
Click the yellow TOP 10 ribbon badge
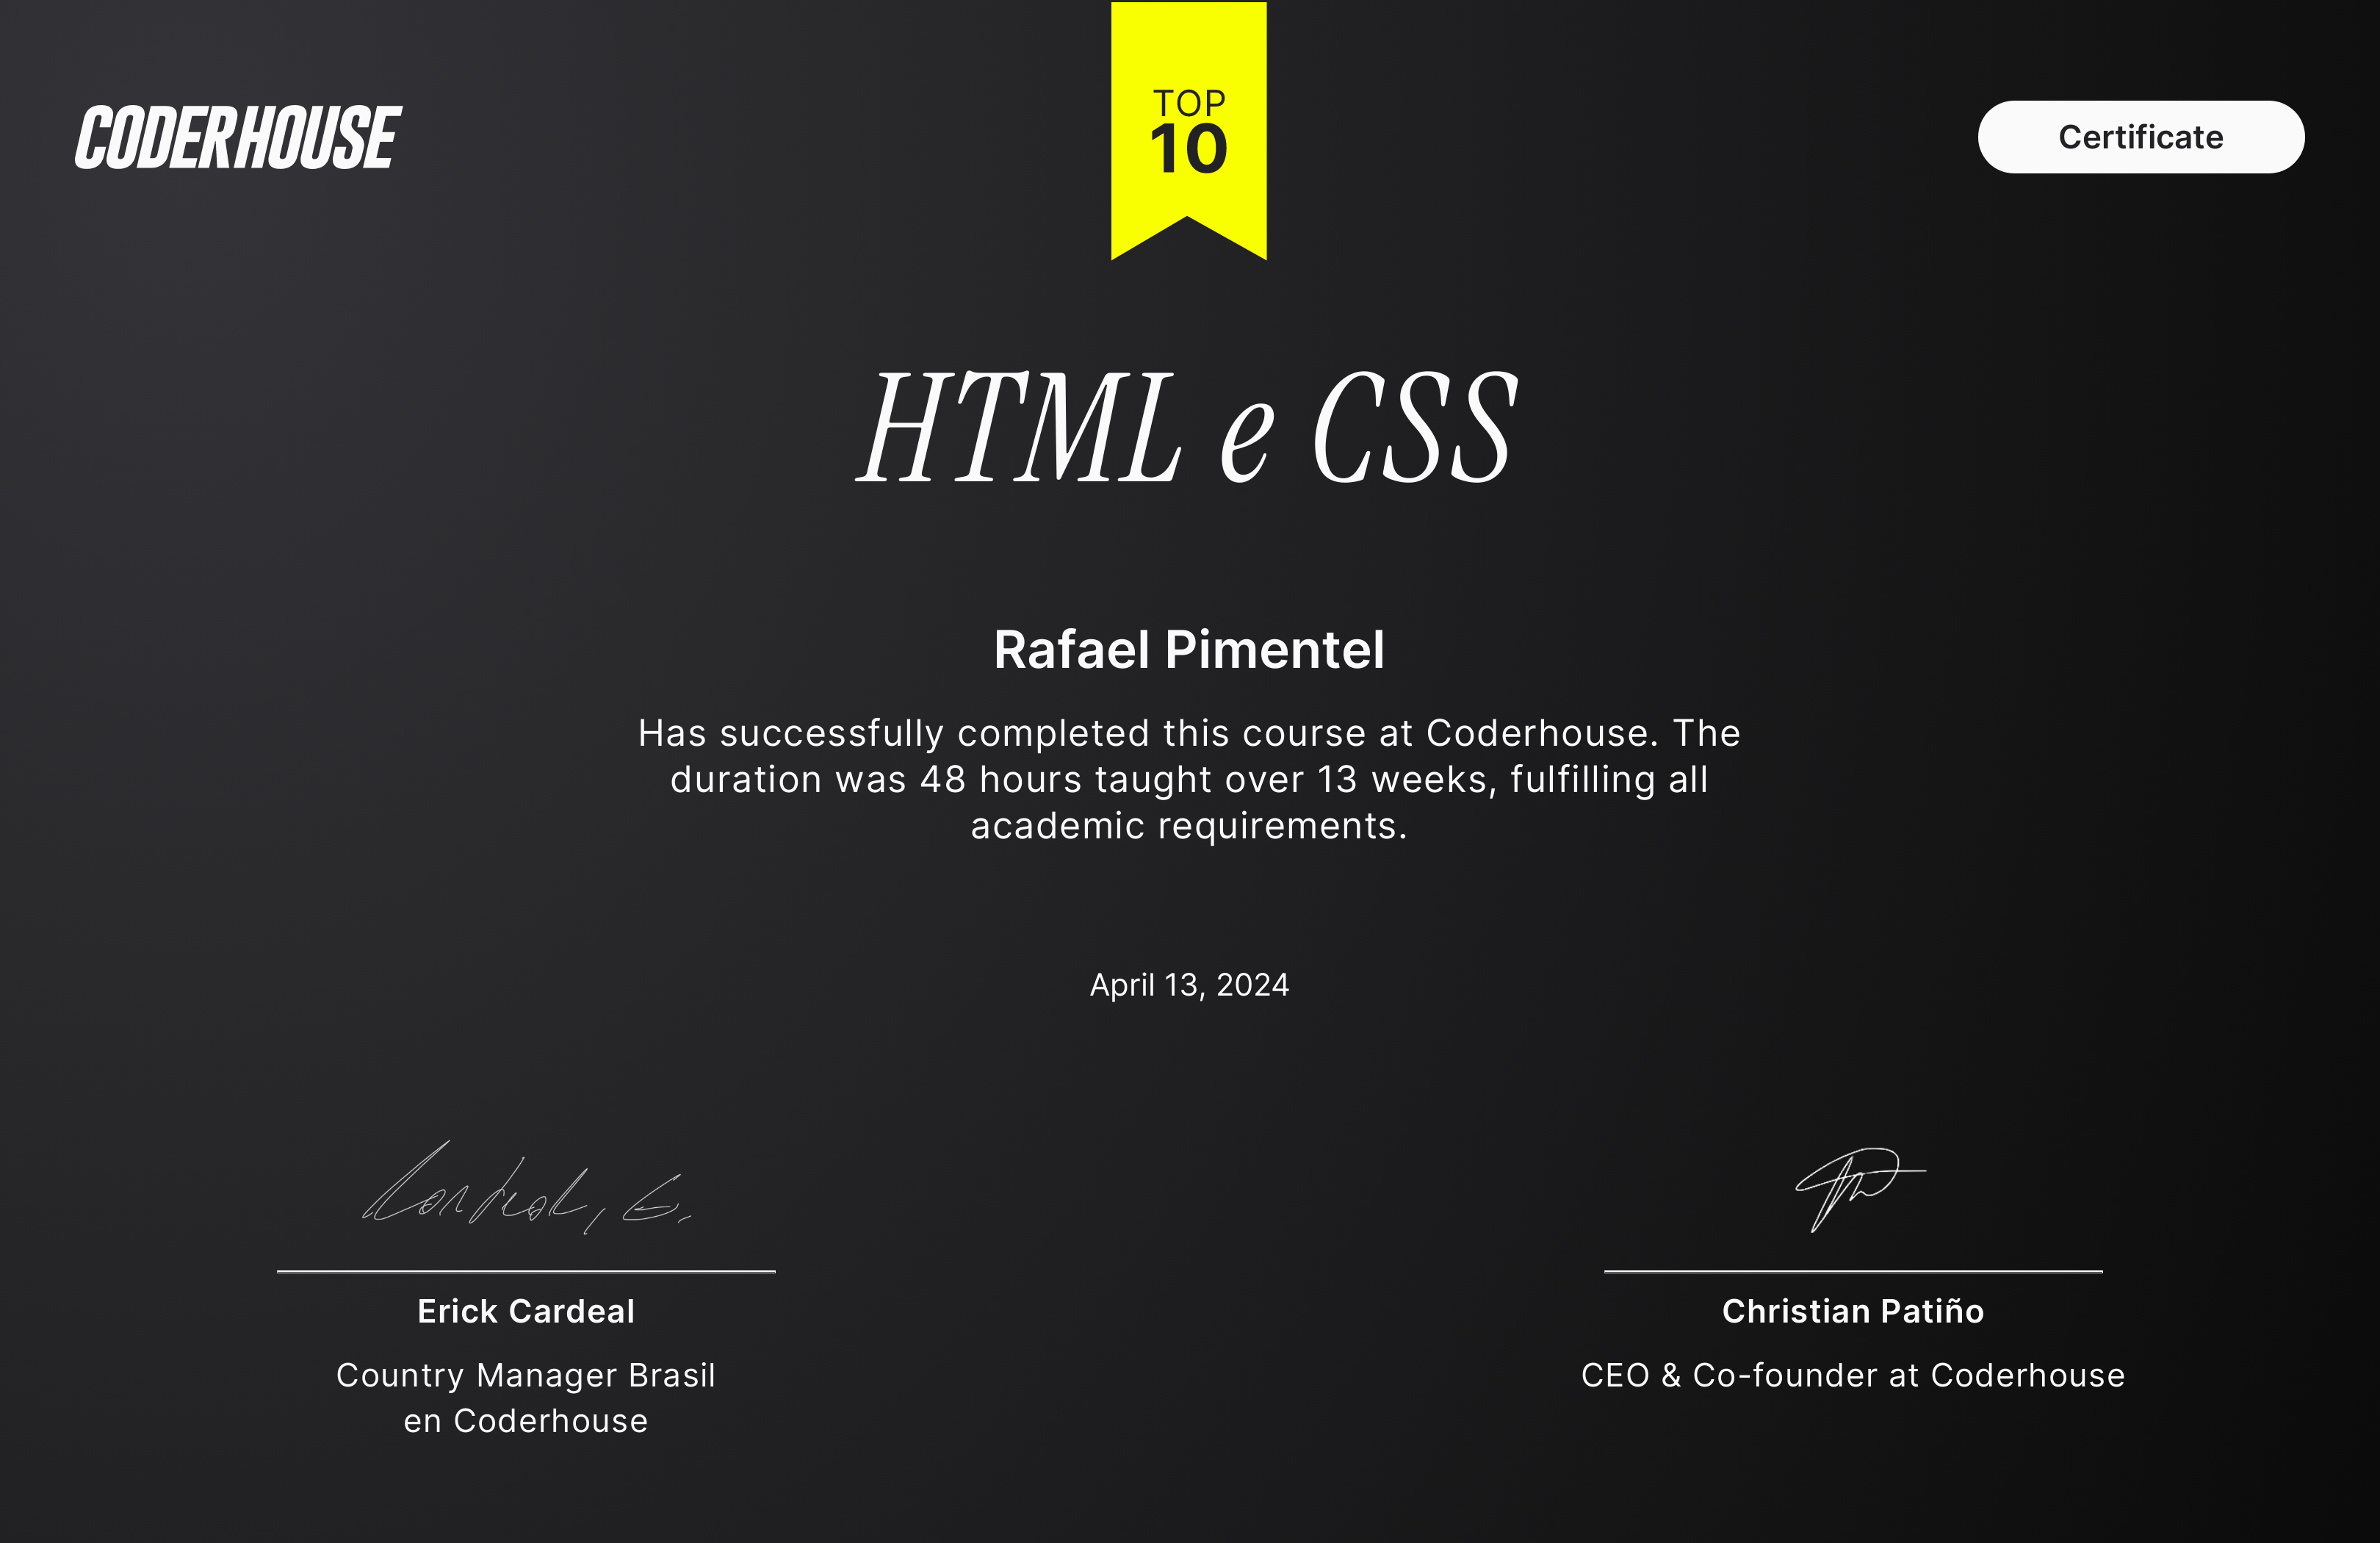1188,130
